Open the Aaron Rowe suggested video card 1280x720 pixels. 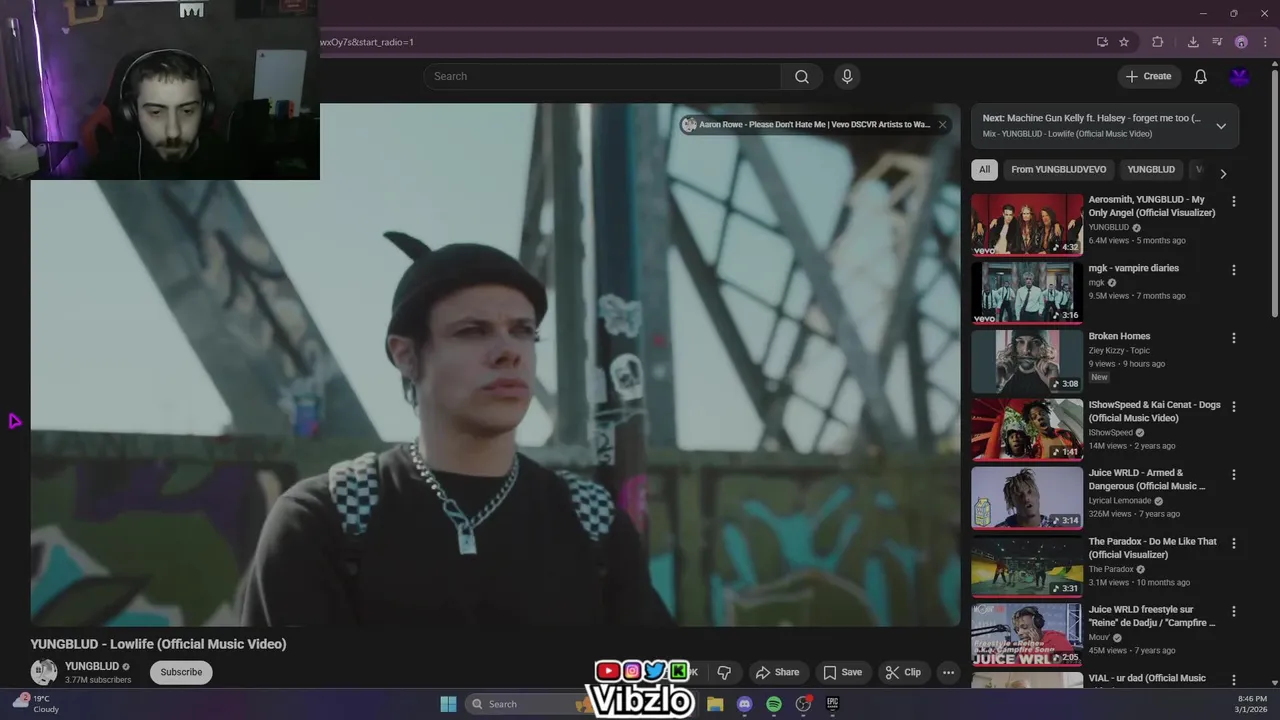point(806,125)
